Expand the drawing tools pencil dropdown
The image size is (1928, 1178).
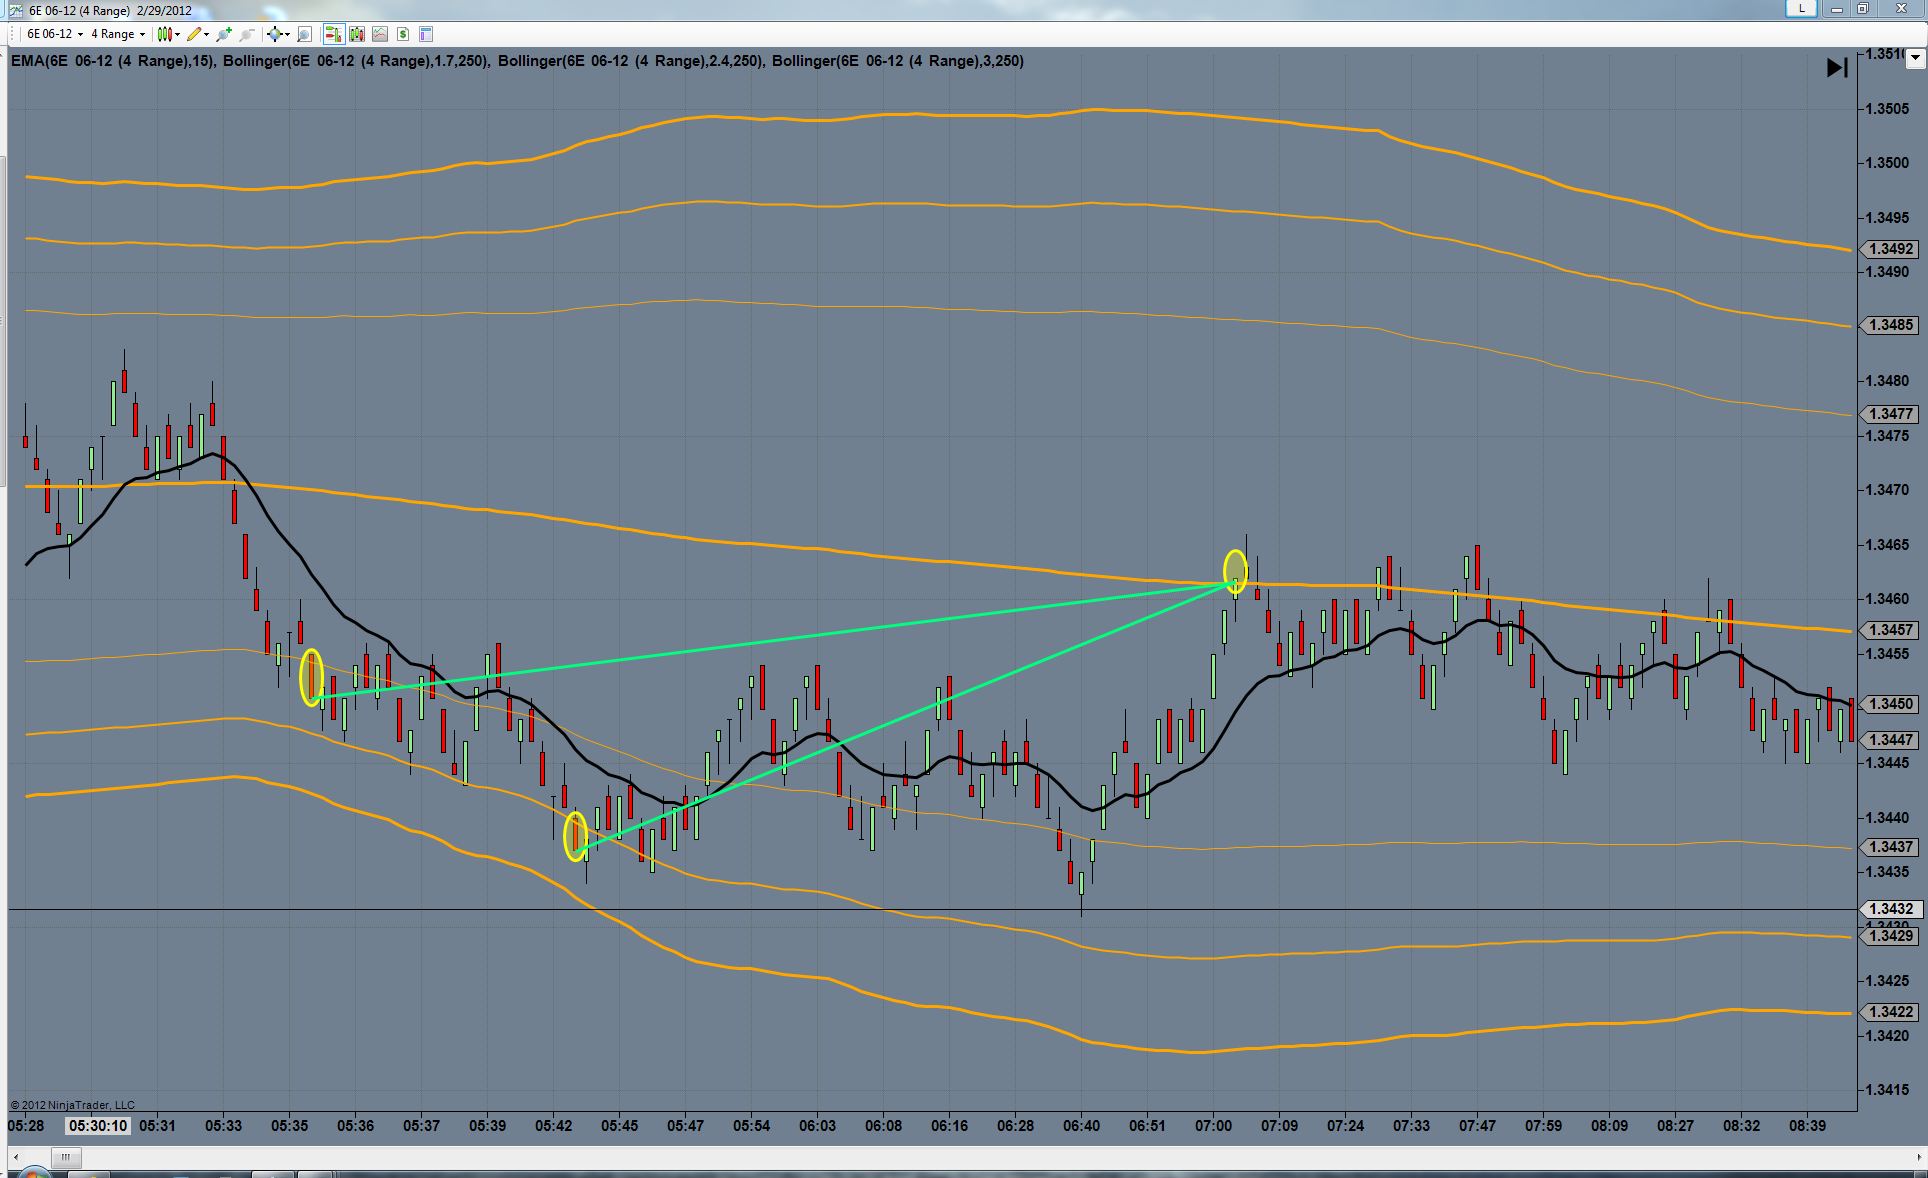coord(206,34)
